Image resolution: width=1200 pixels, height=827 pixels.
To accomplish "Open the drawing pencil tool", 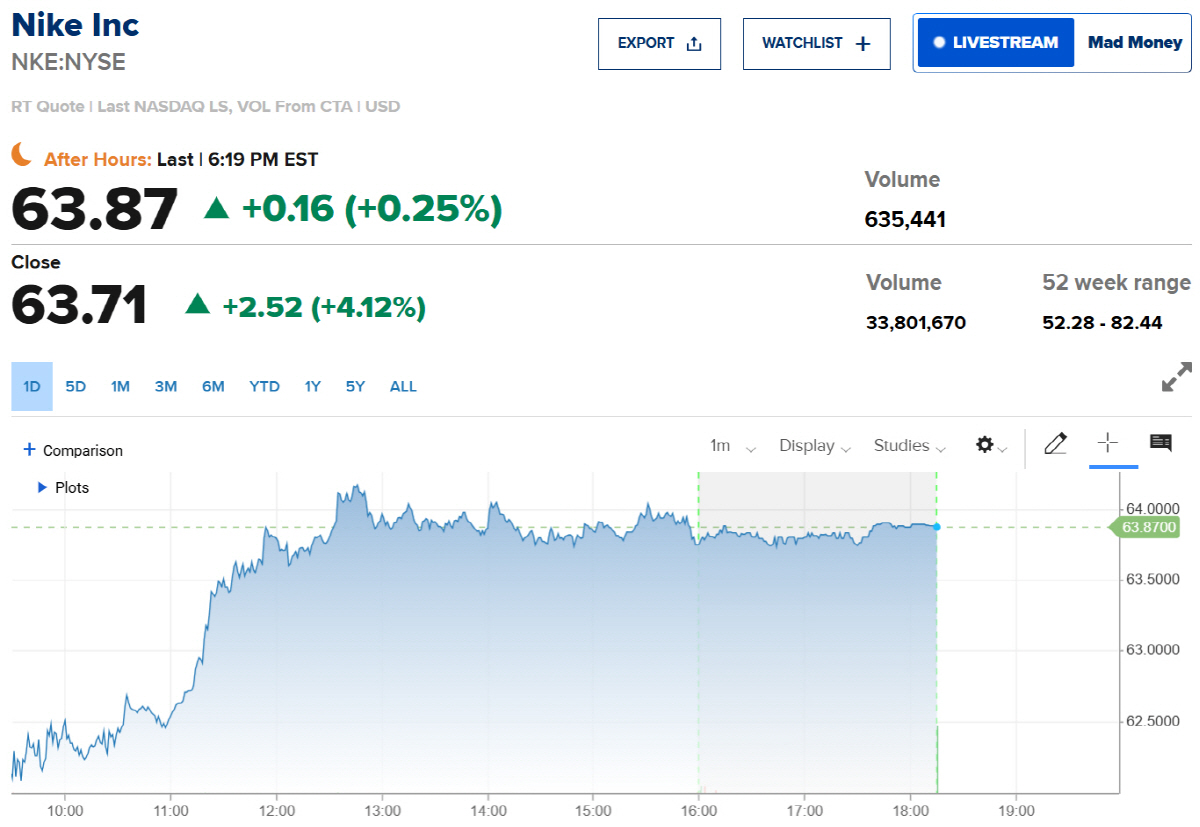I will click(x=1056, y=444).
